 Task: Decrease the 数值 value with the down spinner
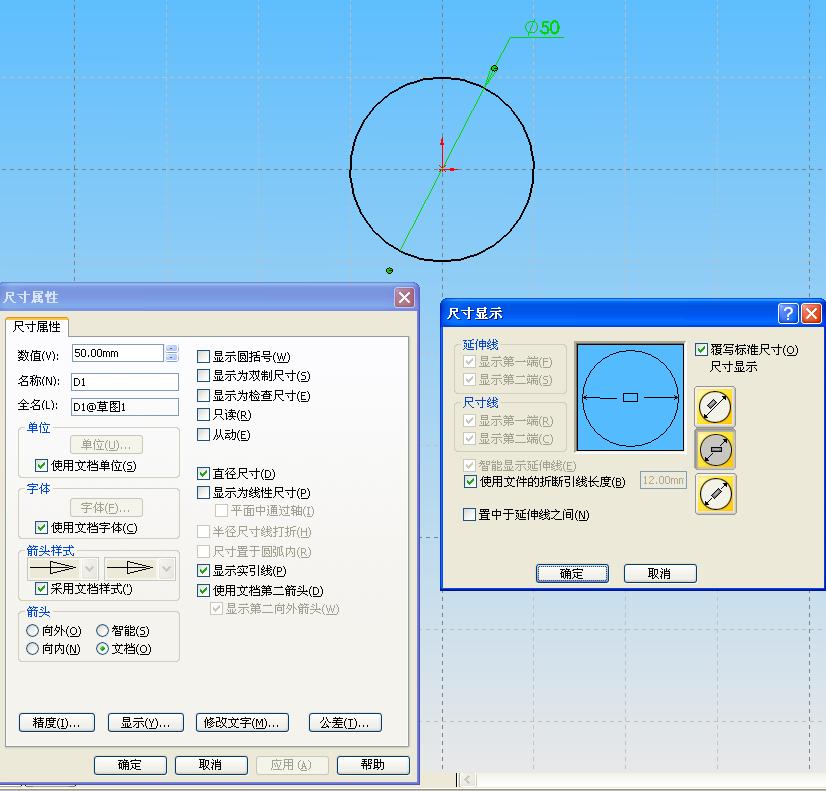click(172, 357)
